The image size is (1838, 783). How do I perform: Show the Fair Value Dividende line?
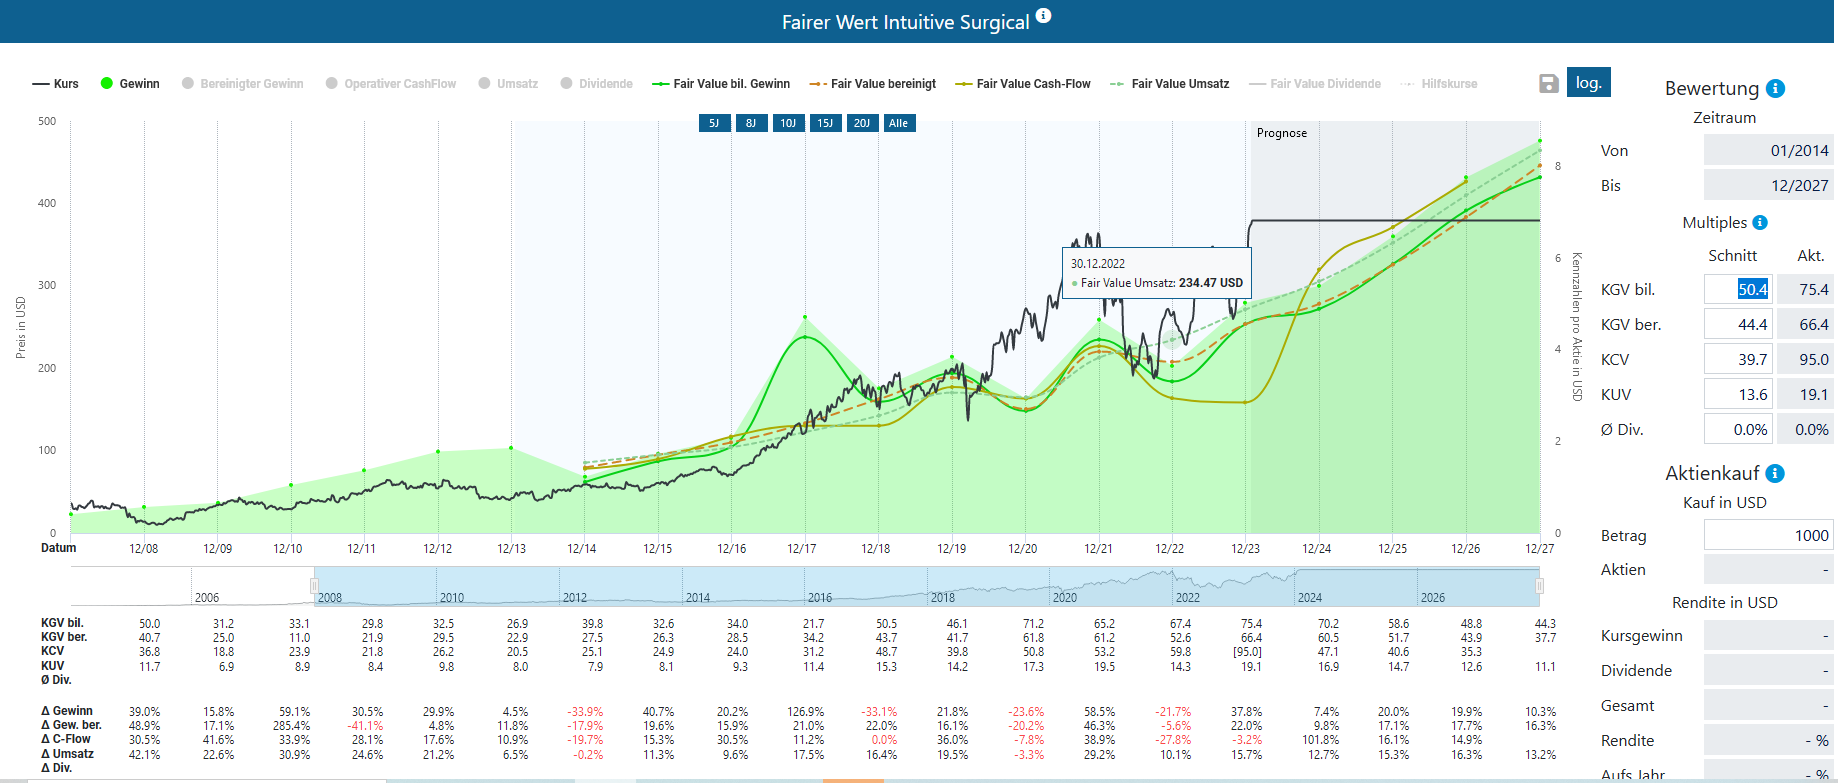(1315, 84)
